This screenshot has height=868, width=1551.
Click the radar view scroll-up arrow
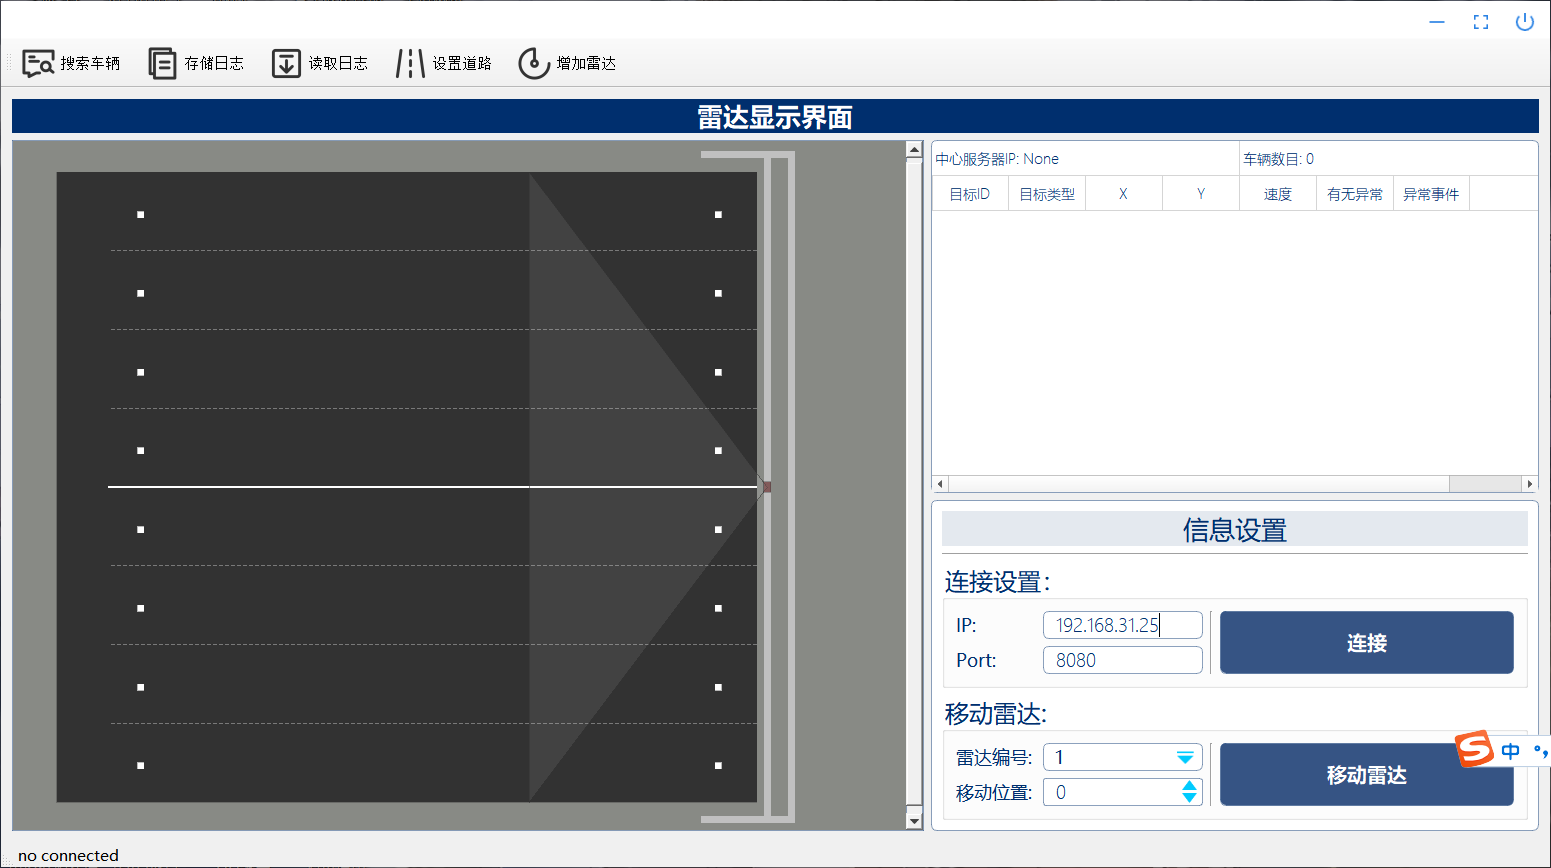914,150
